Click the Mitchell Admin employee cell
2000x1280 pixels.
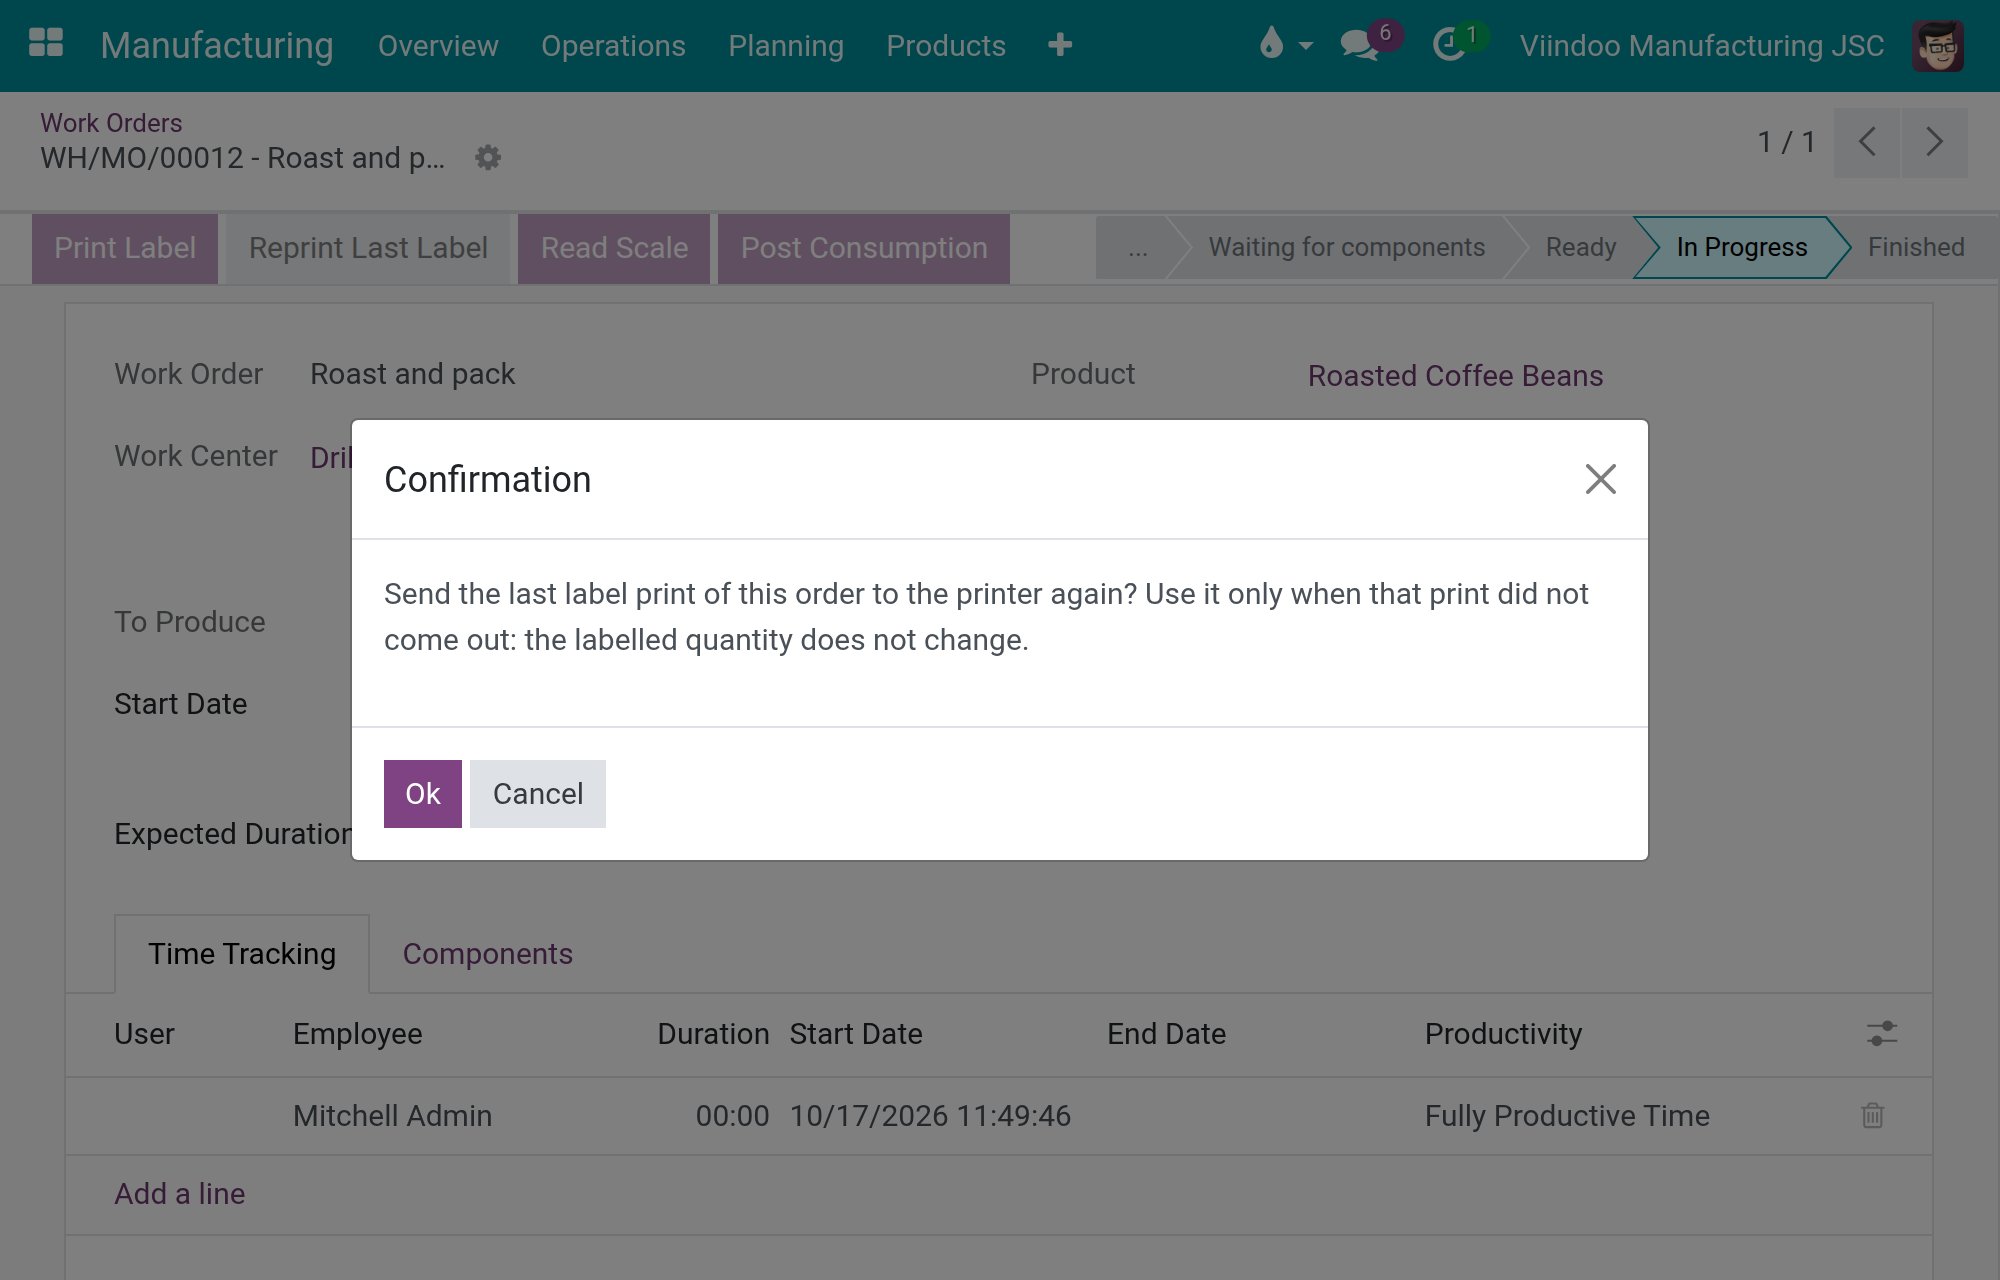(x=392, y=1116)
